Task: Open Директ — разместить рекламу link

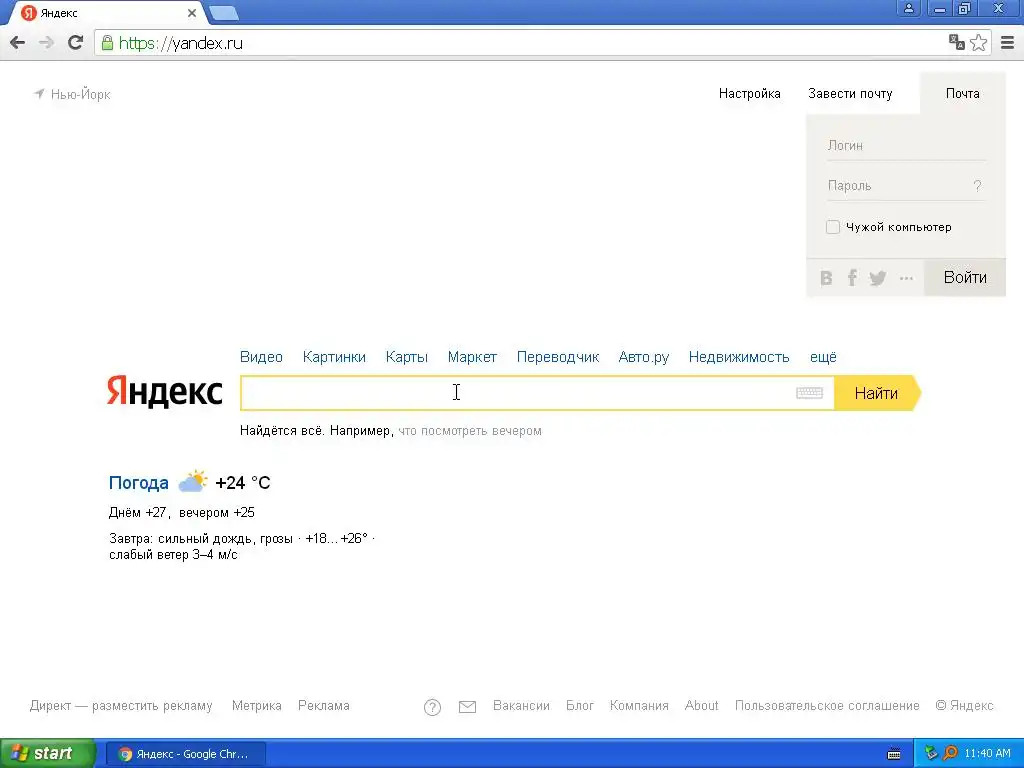Action: (x=121, y=706)
